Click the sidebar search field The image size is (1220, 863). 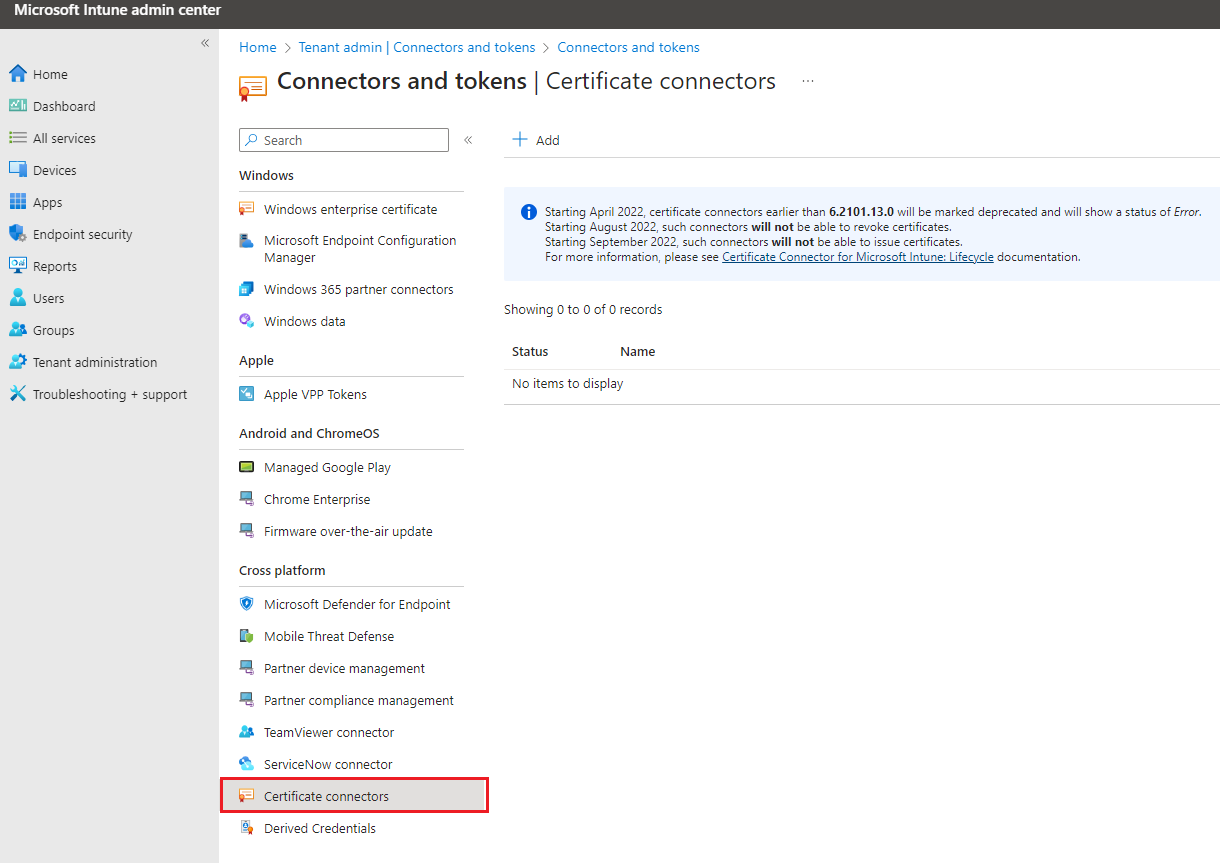pyautogui.click(x=343, y=140)
